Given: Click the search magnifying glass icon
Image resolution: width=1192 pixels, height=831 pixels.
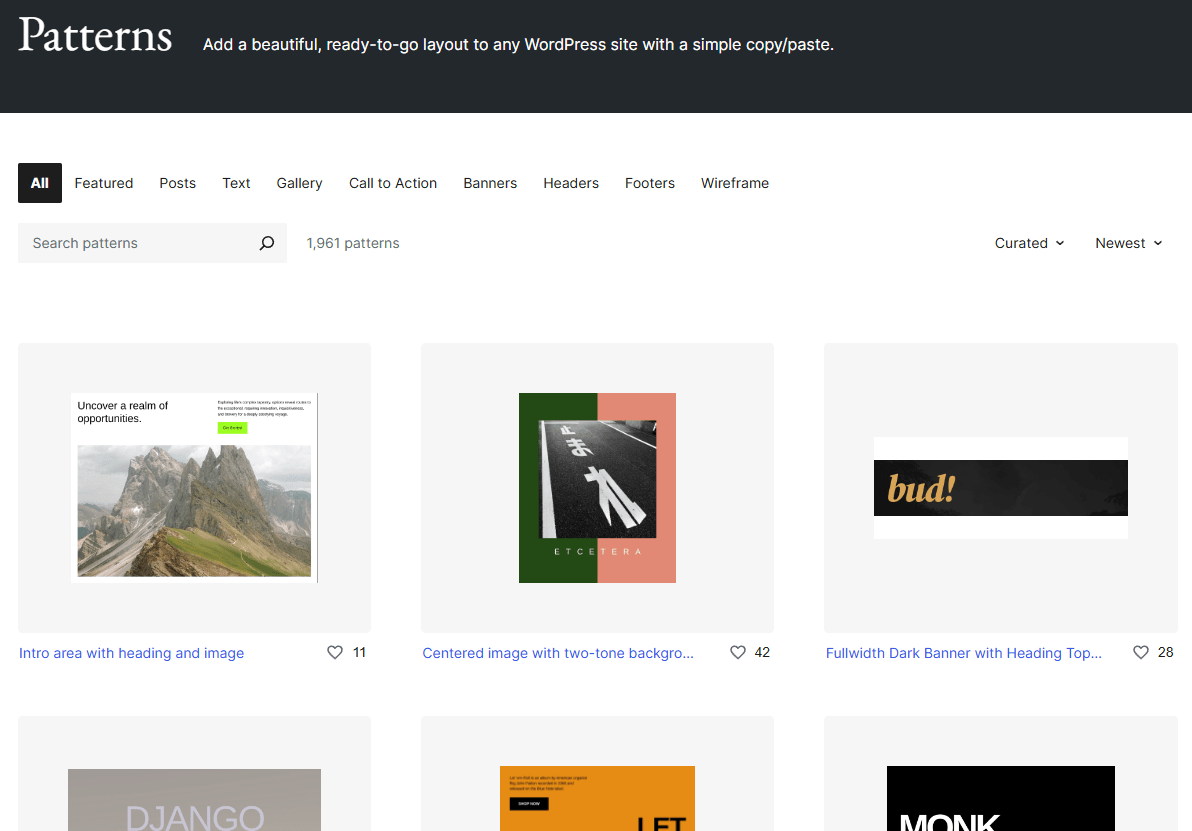Looking at the screenshot, I should [266, 243].
